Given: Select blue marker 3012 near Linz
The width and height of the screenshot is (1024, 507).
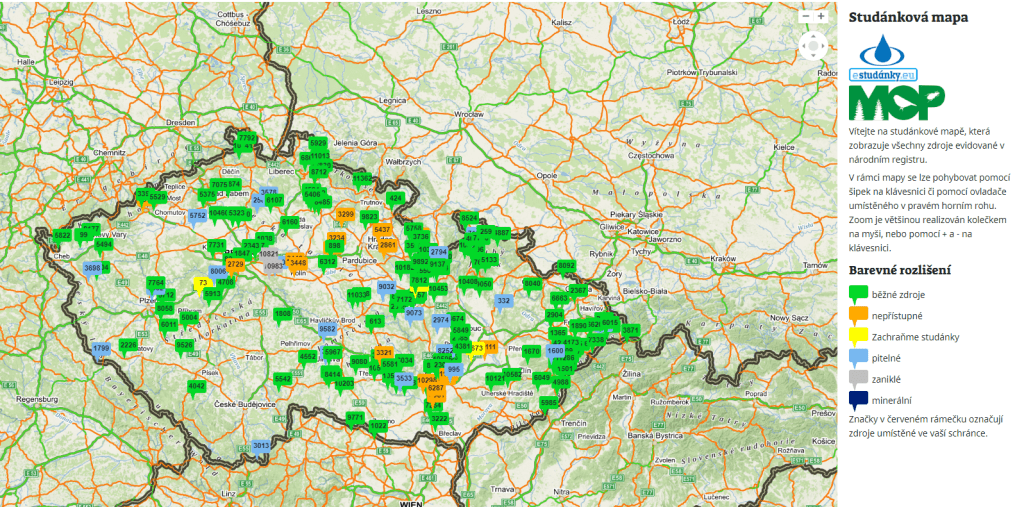Looking at the screenshot, I should [261, 446].
